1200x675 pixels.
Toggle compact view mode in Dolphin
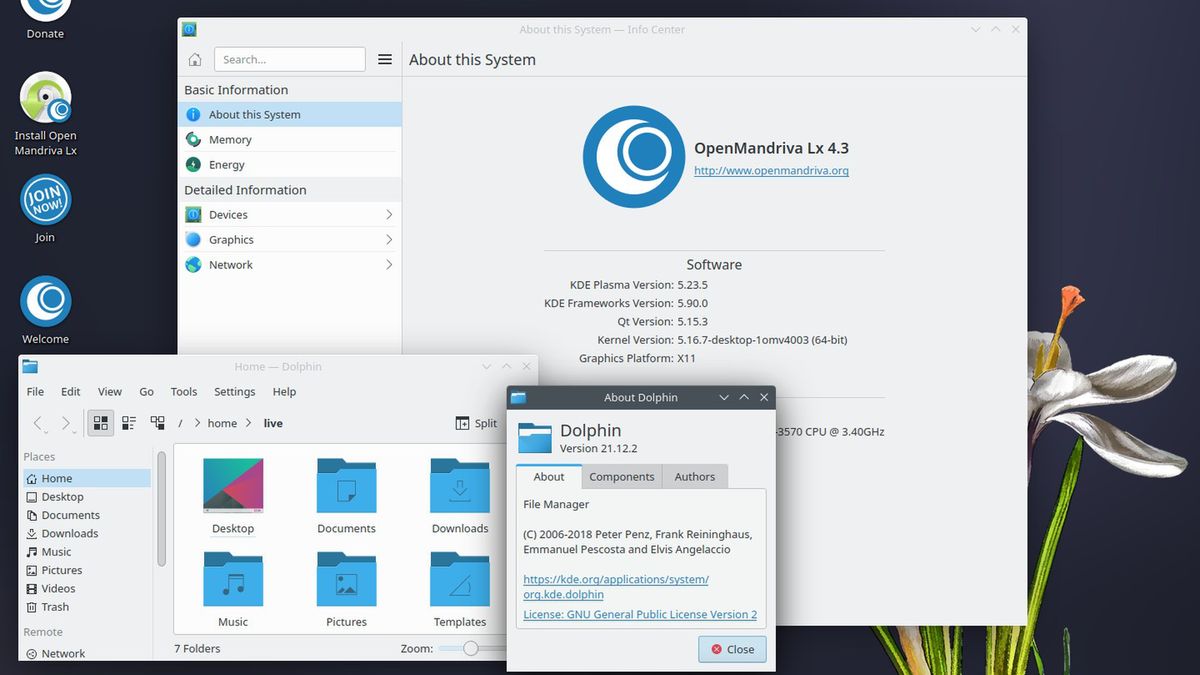coord(129,423)
